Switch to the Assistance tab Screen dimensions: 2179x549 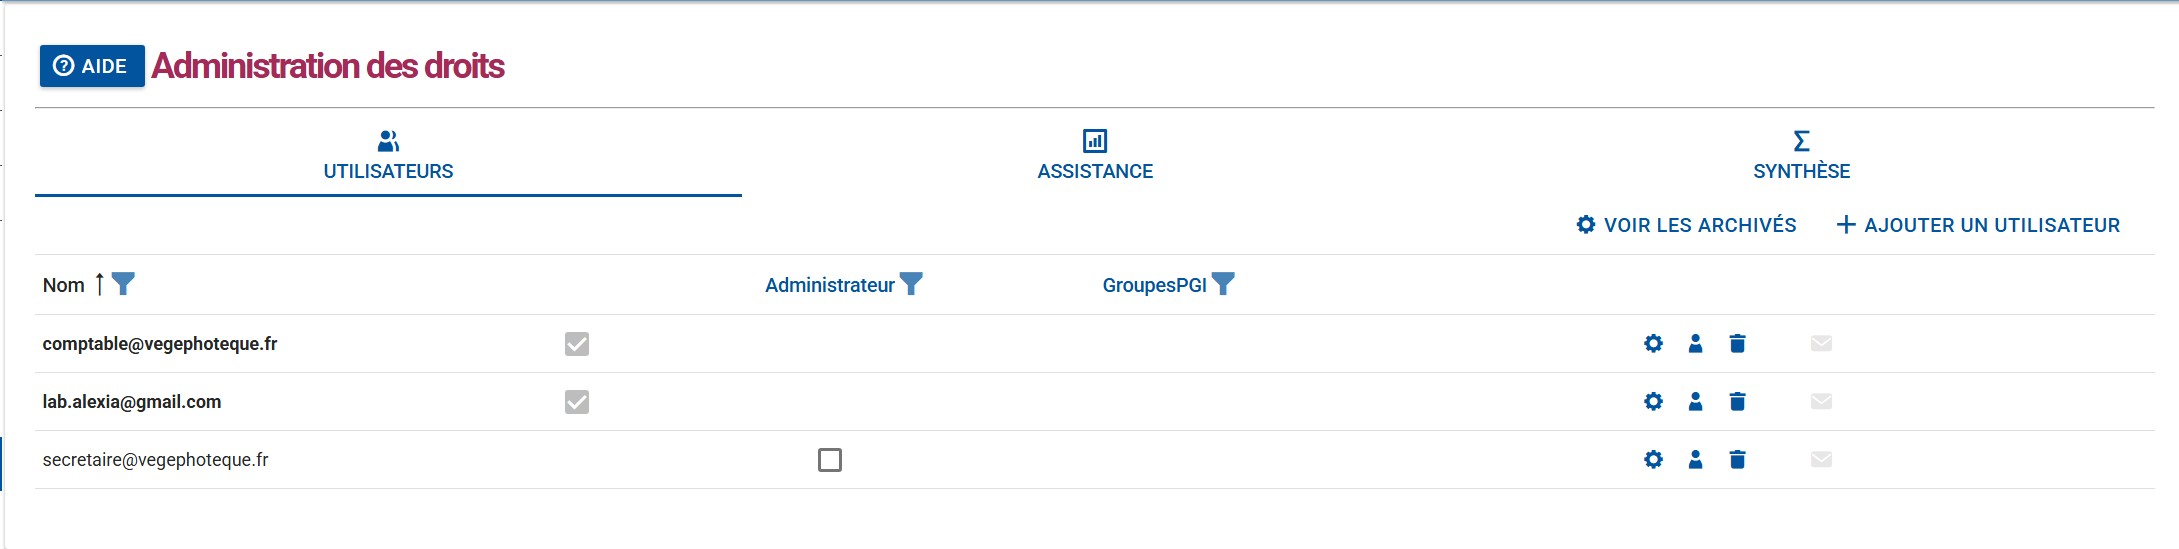(x=1095, y=156)
